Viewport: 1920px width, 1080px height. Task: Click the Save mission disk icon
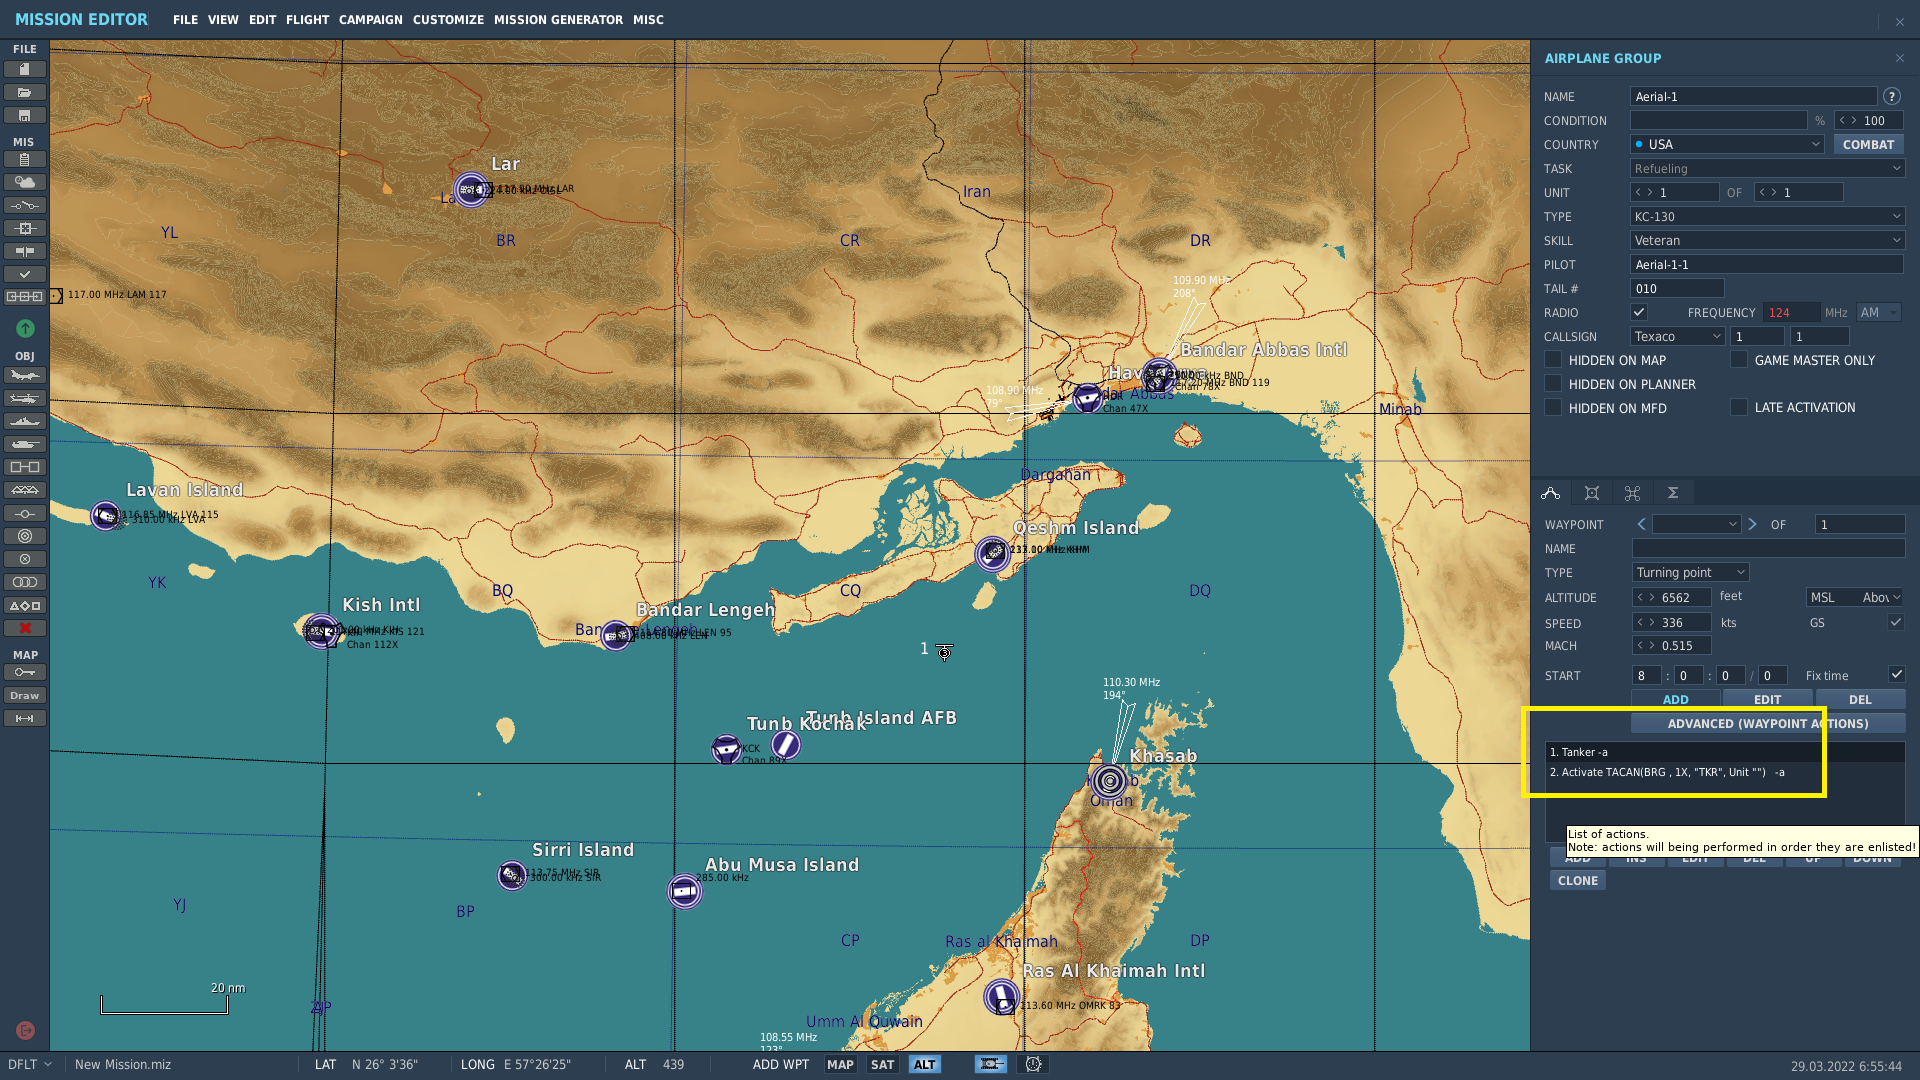pos(25,115)
